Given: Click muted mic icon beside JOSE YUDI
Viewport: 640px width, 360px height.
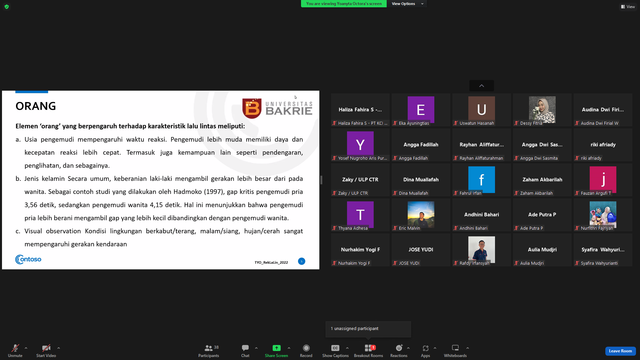Looking at the screenshot, I should [x=395, y=263].
